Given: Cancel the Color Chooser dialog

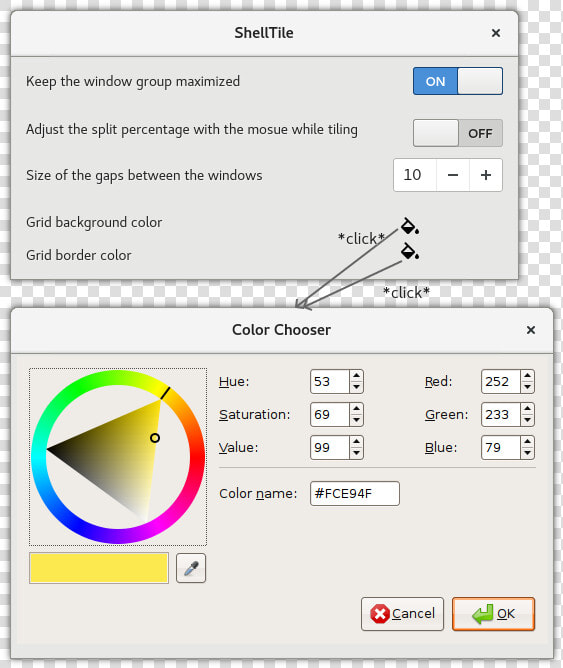Looking at the screenshot, I should tap(402, 614).
